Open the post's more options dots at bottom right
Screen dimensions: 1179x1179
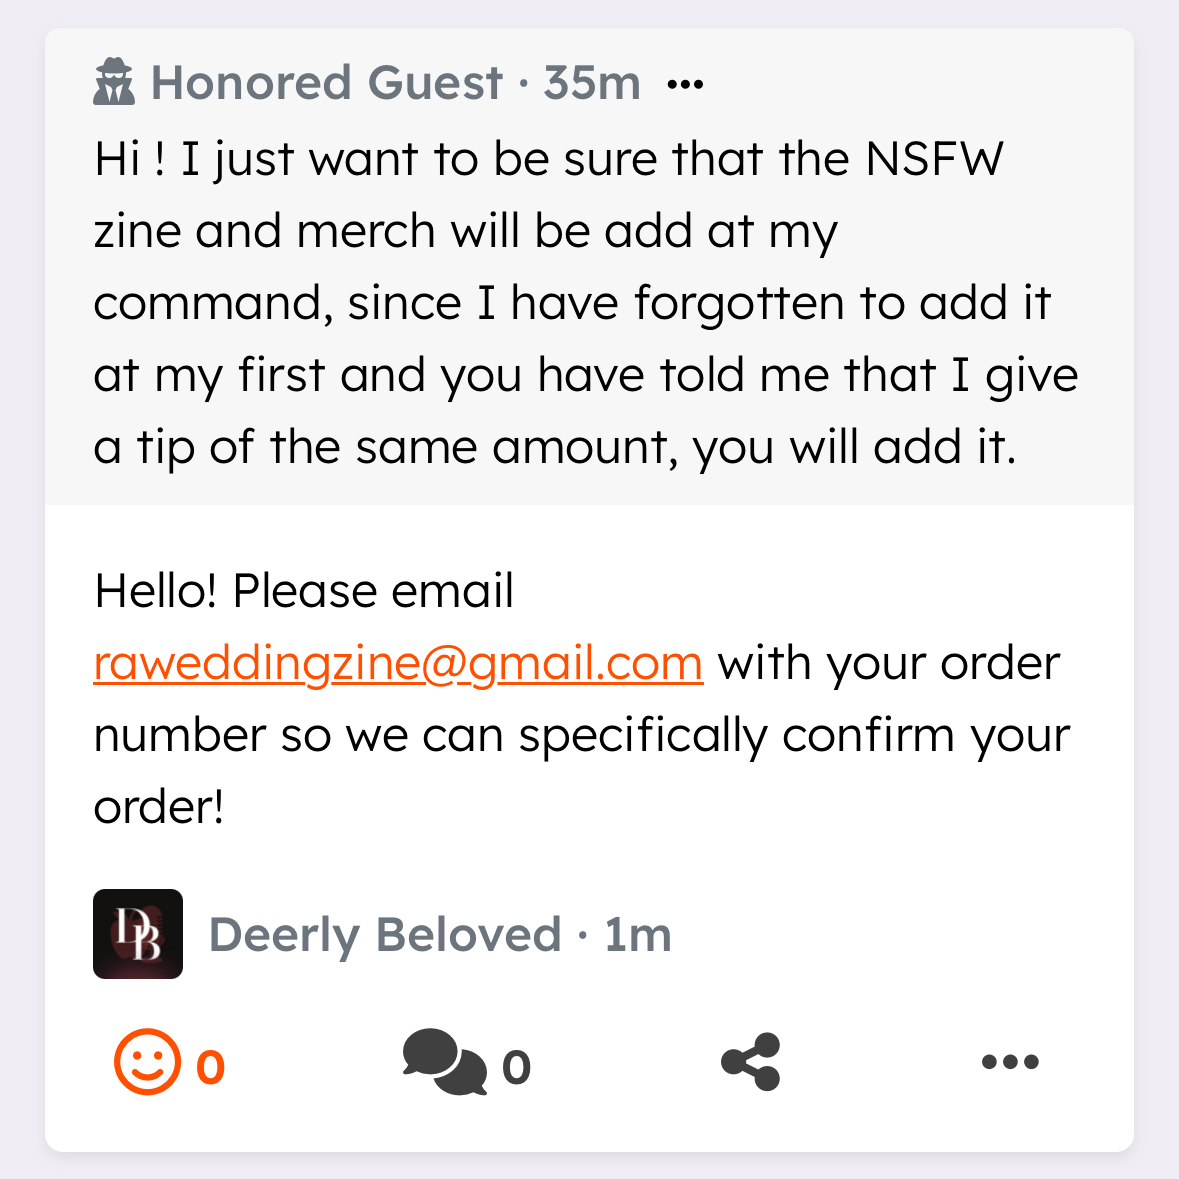1010,1062
